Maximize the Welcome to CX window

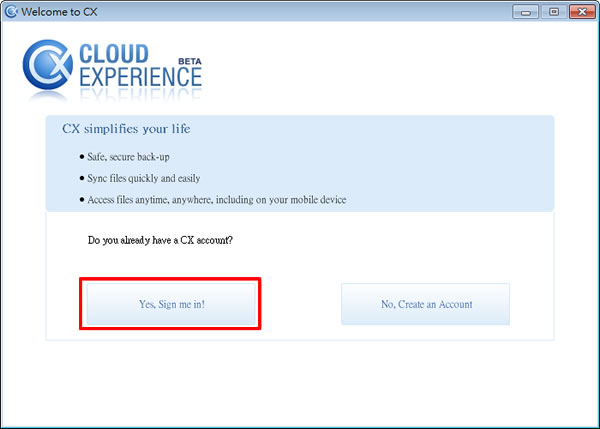[x=554, y=12]
